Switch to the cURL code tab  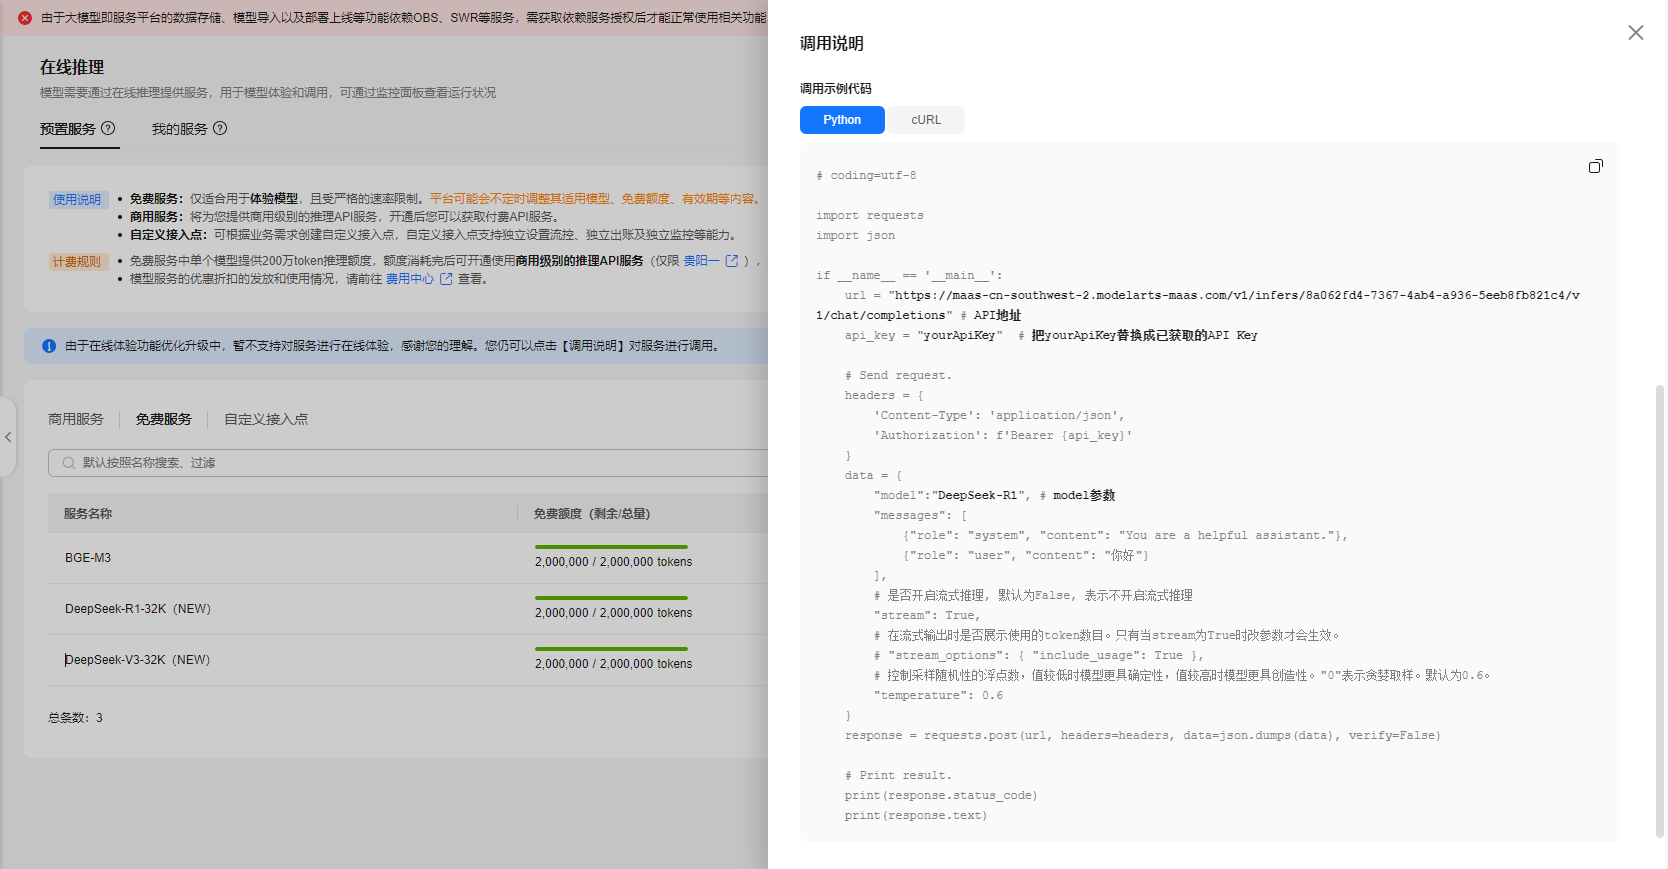pos(926,120)
